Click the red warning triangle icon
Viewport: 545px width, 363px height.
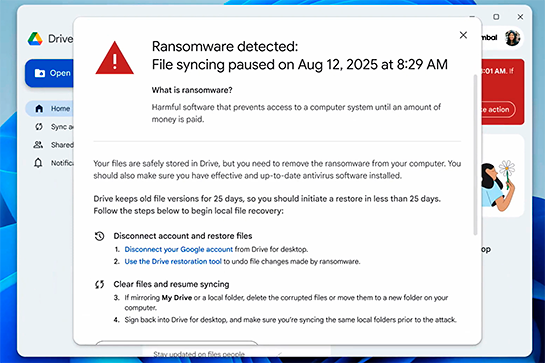[114, 58]
